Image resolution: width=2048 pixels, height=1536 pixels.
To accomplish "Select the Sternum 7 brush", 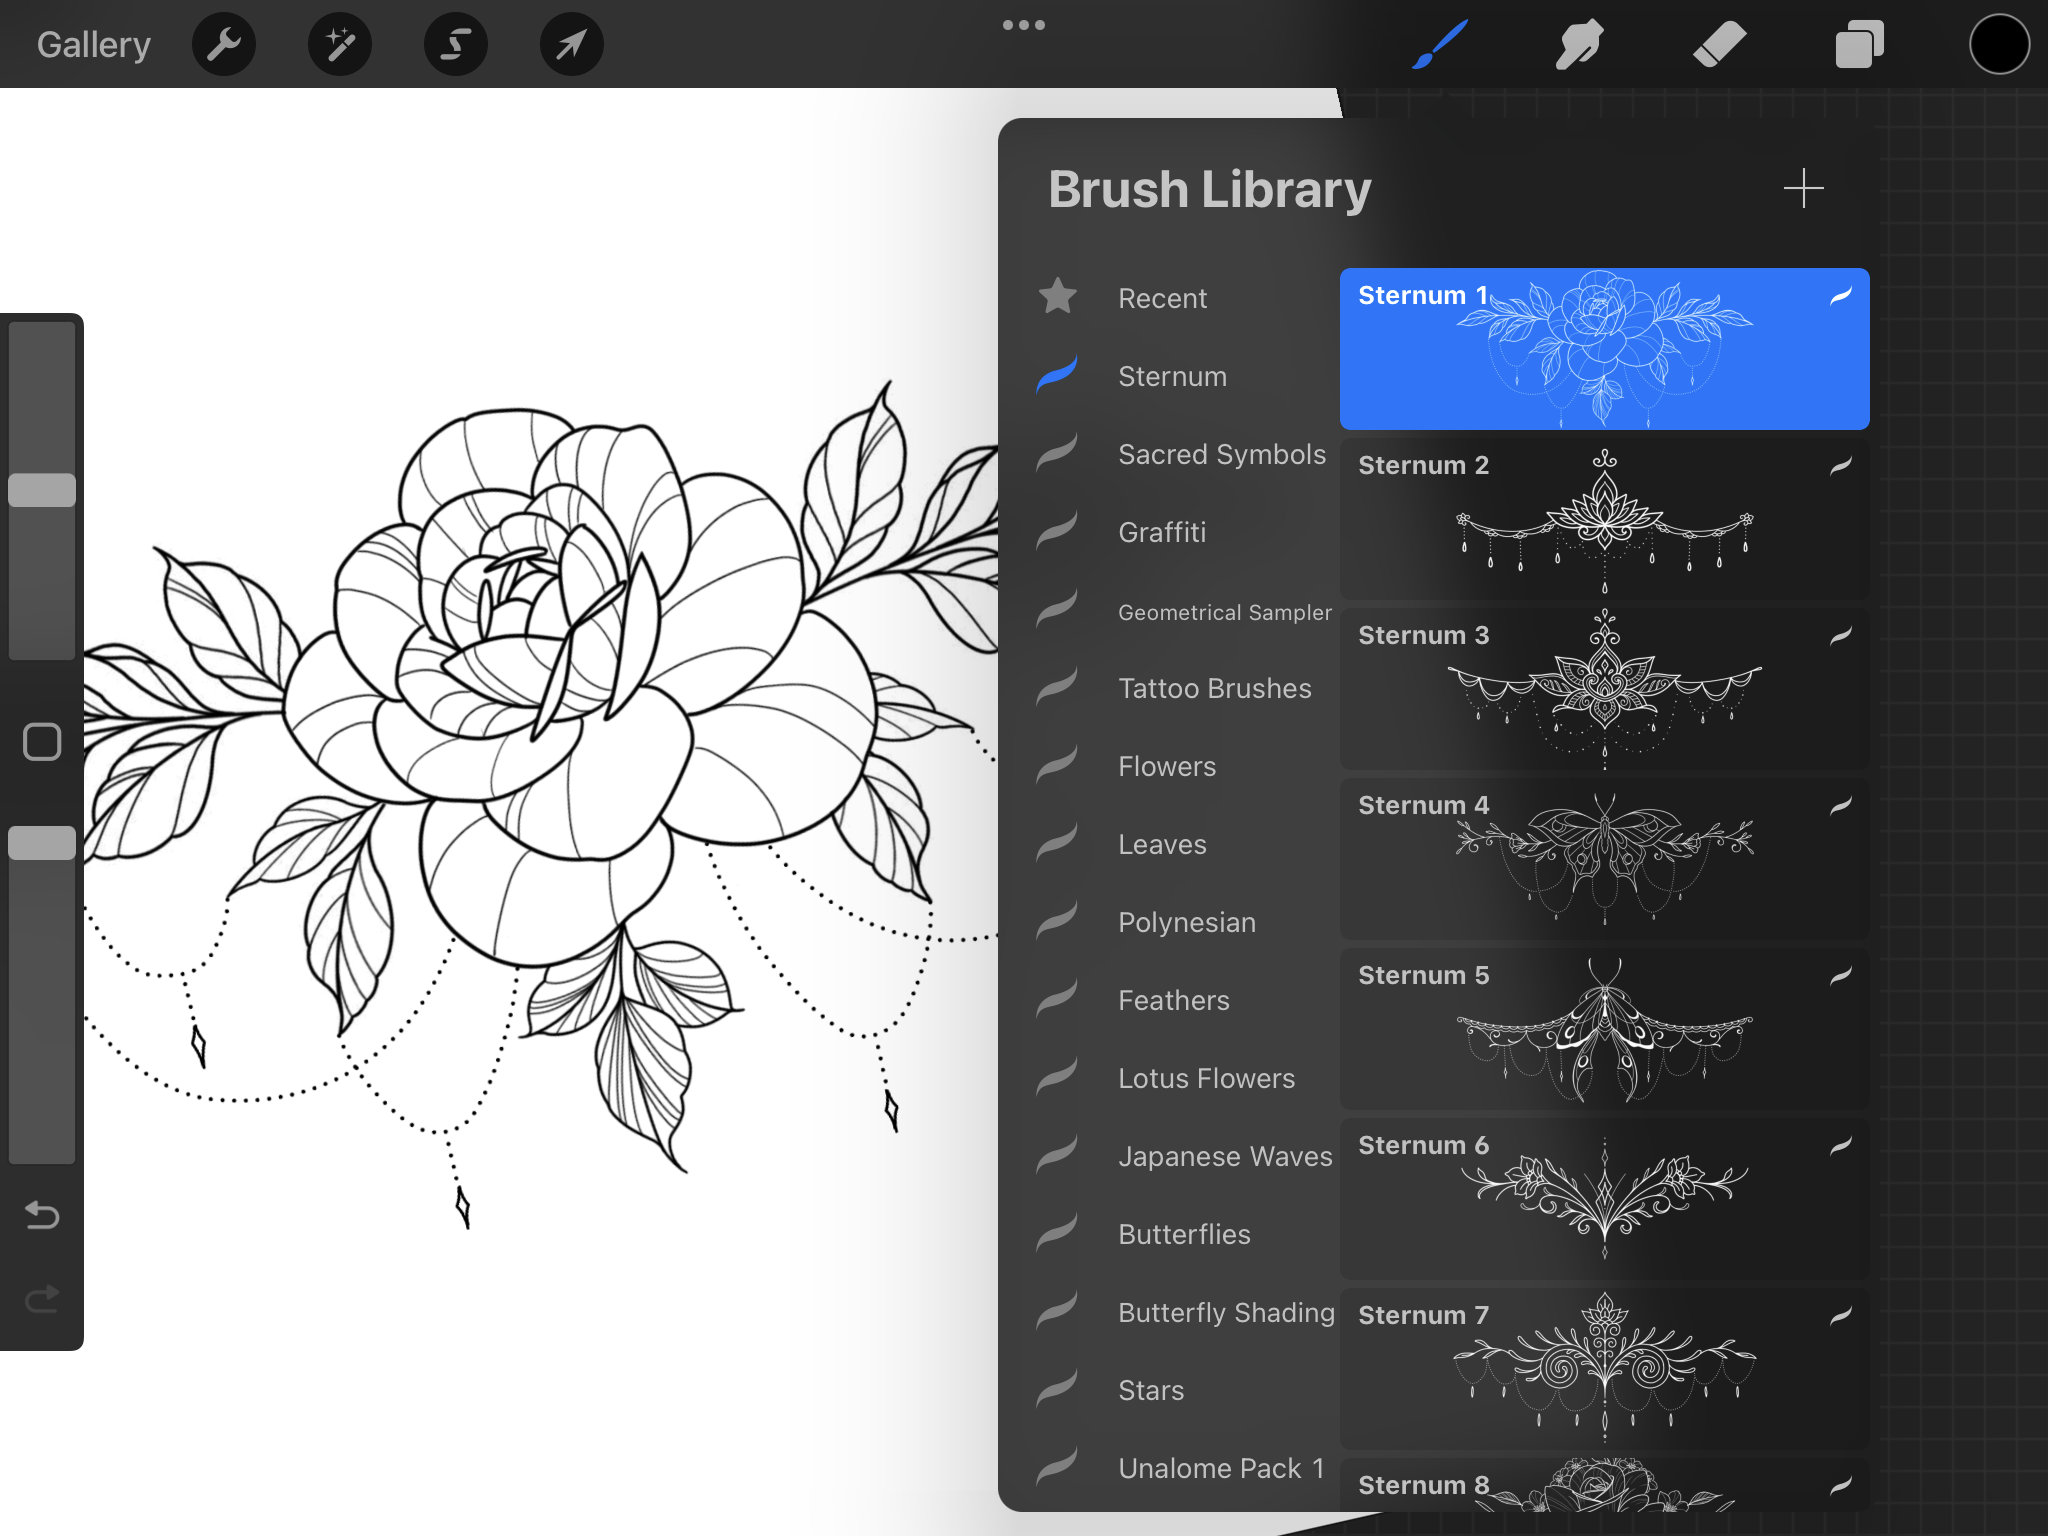I will click(1604, 1368).
